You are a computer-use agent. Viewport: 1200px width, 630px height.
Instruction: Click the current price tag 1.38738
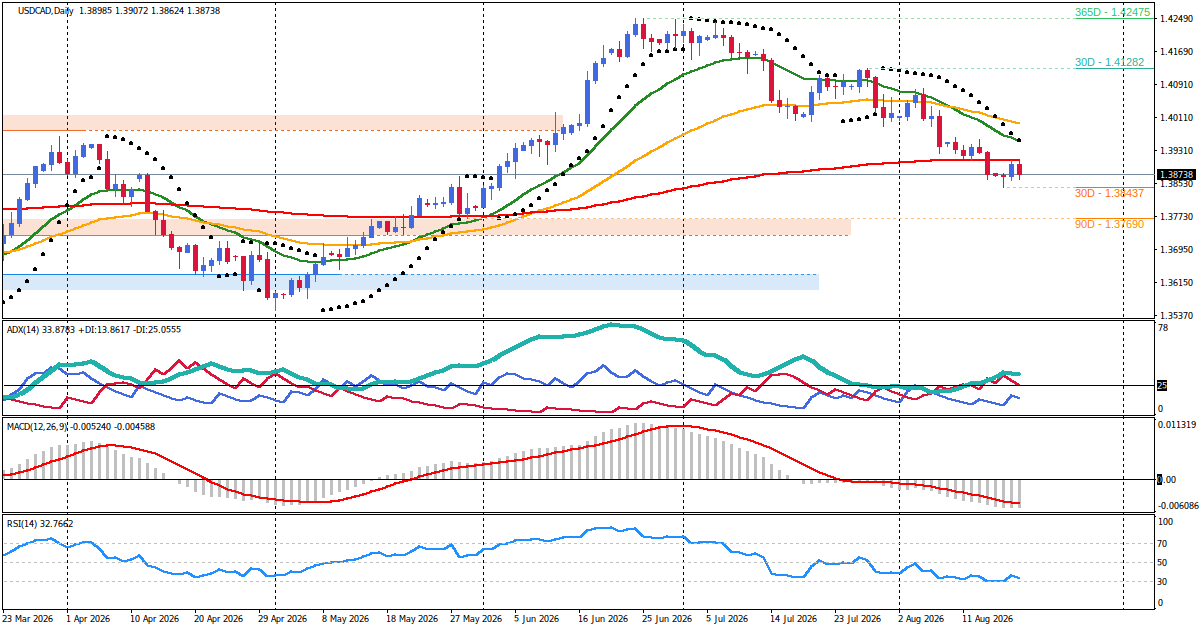[1177, 175]
